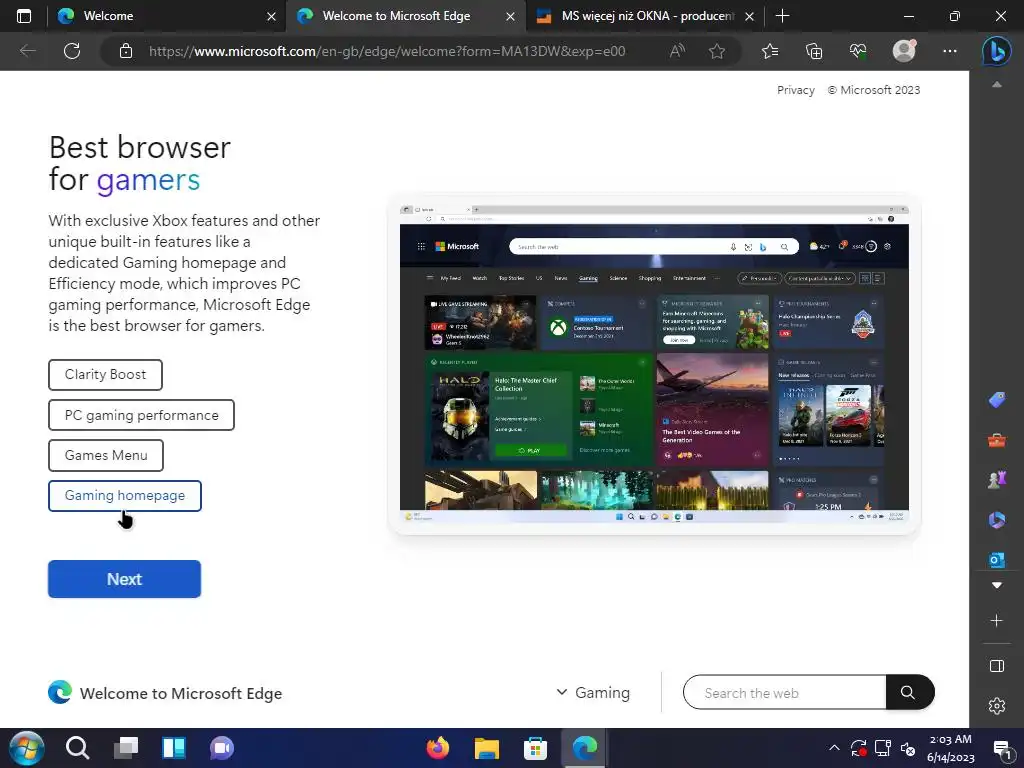This screenshot has height=768, width=1024.
Task: Launch Firefox from the taskbar
Action: [438, 748]
